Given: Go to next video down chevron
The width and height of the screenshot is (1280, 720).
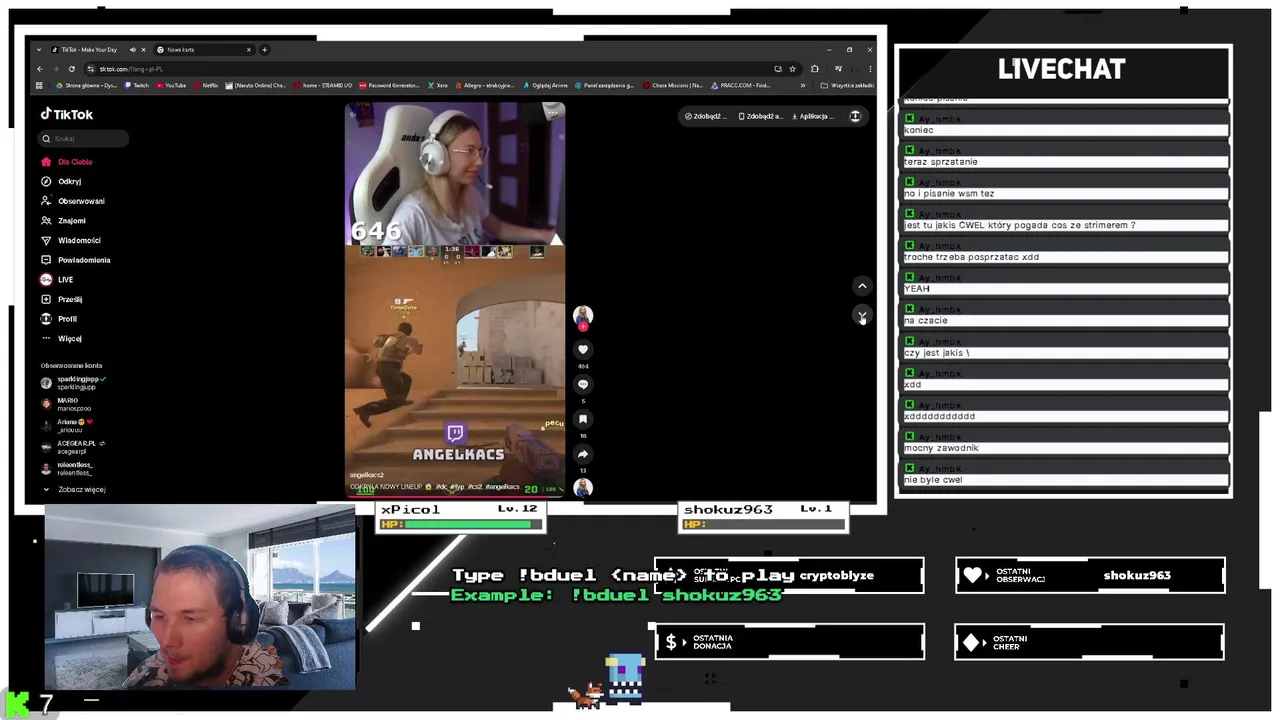Looking at the screenshot, I should click(862, 316).
